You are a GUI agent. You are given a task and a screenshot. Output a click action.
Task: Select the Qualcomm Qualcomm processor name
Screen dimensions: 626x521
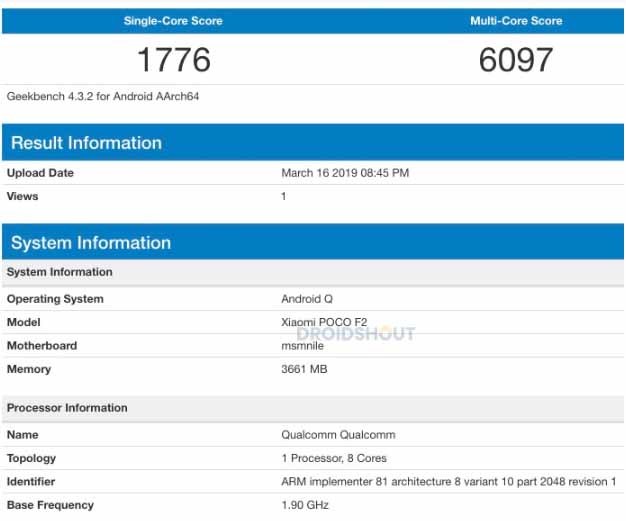(x=338, y=435)
